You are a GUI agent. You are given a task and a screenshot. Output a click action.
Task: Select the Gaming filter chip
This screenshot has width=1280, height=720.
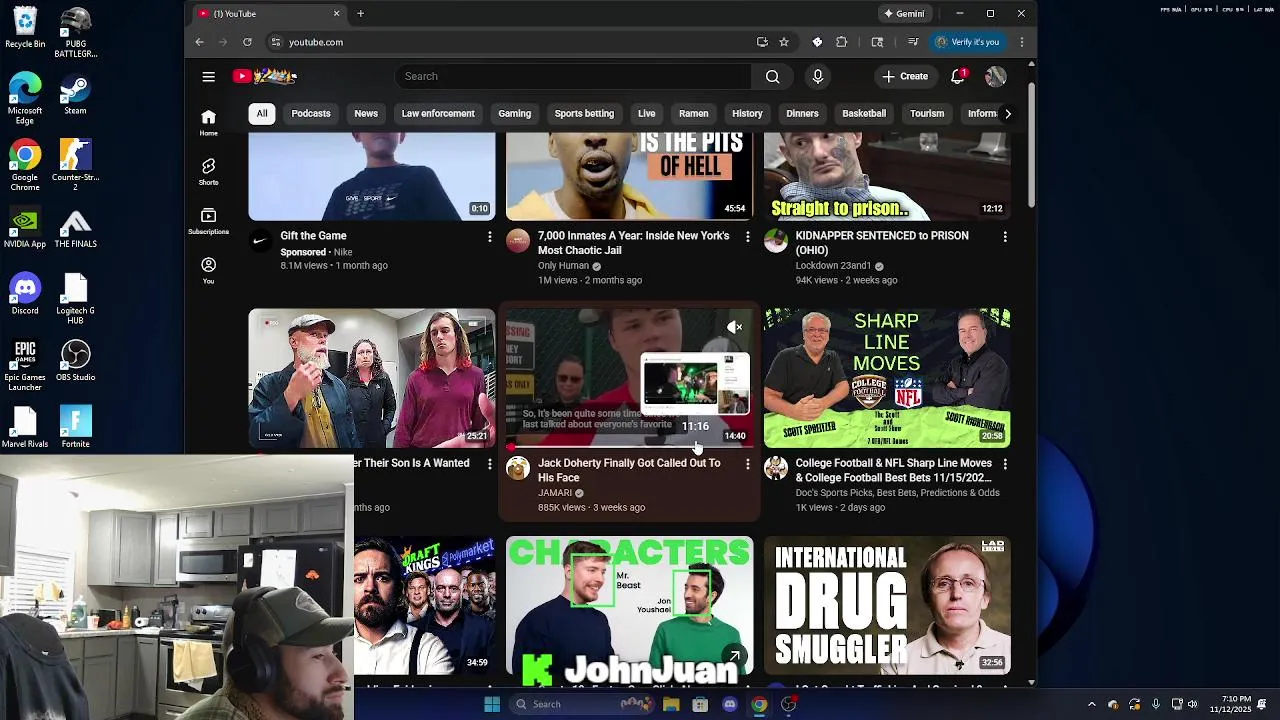click(515, 114)
